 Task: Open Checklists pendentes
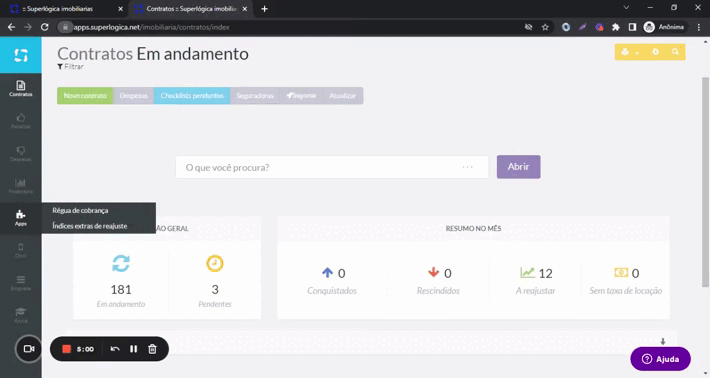pos(192,96)
